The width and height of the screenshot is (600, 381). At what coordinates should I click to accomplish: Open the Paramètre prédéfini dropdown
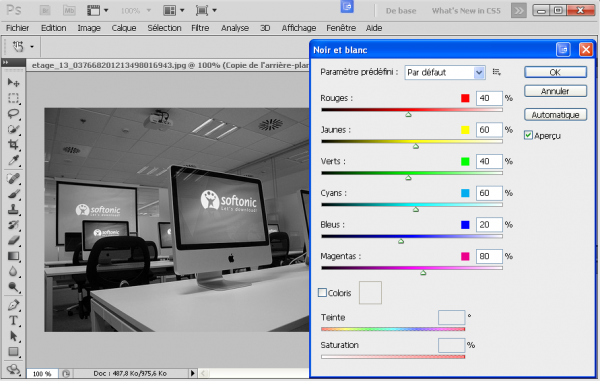[445, 72]
